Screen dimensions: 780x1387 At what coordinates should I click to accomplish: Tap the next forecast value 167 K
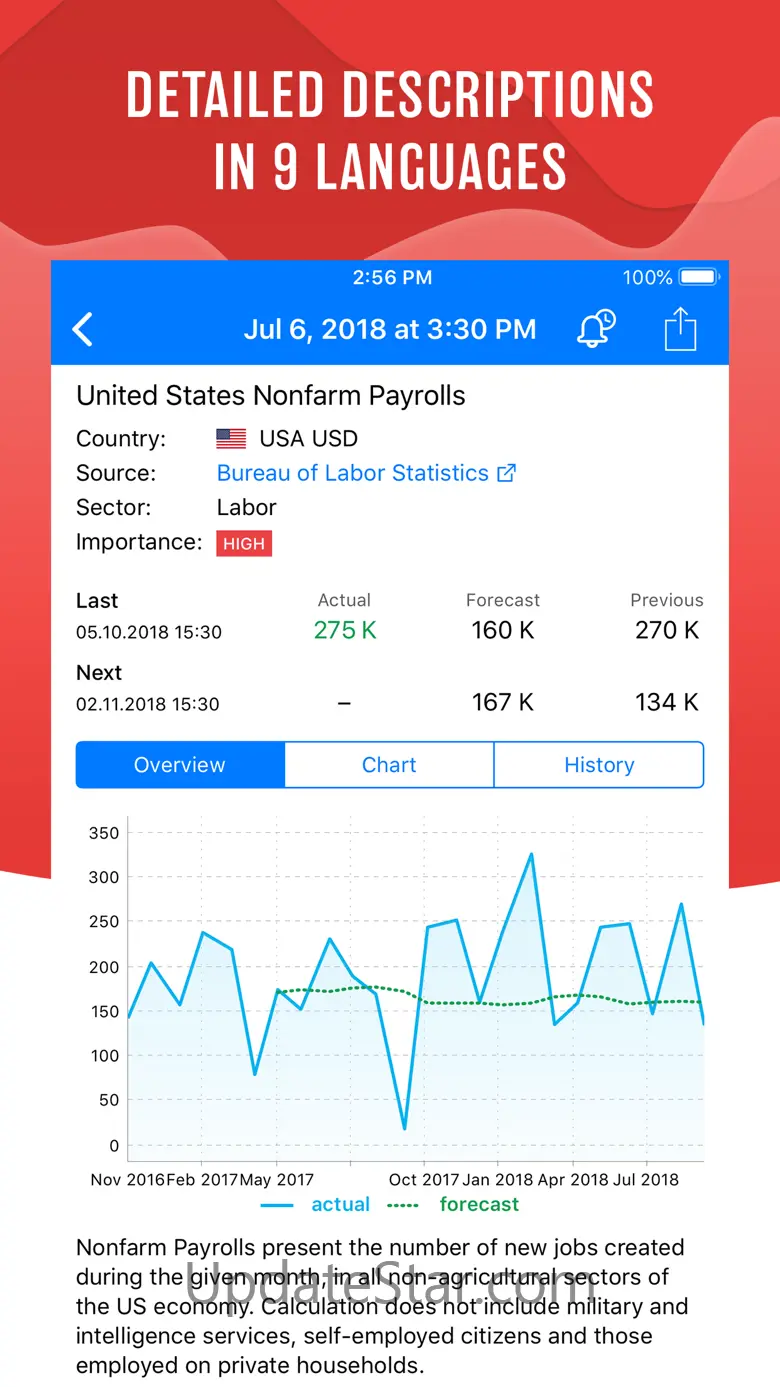(x=503, y=702)
